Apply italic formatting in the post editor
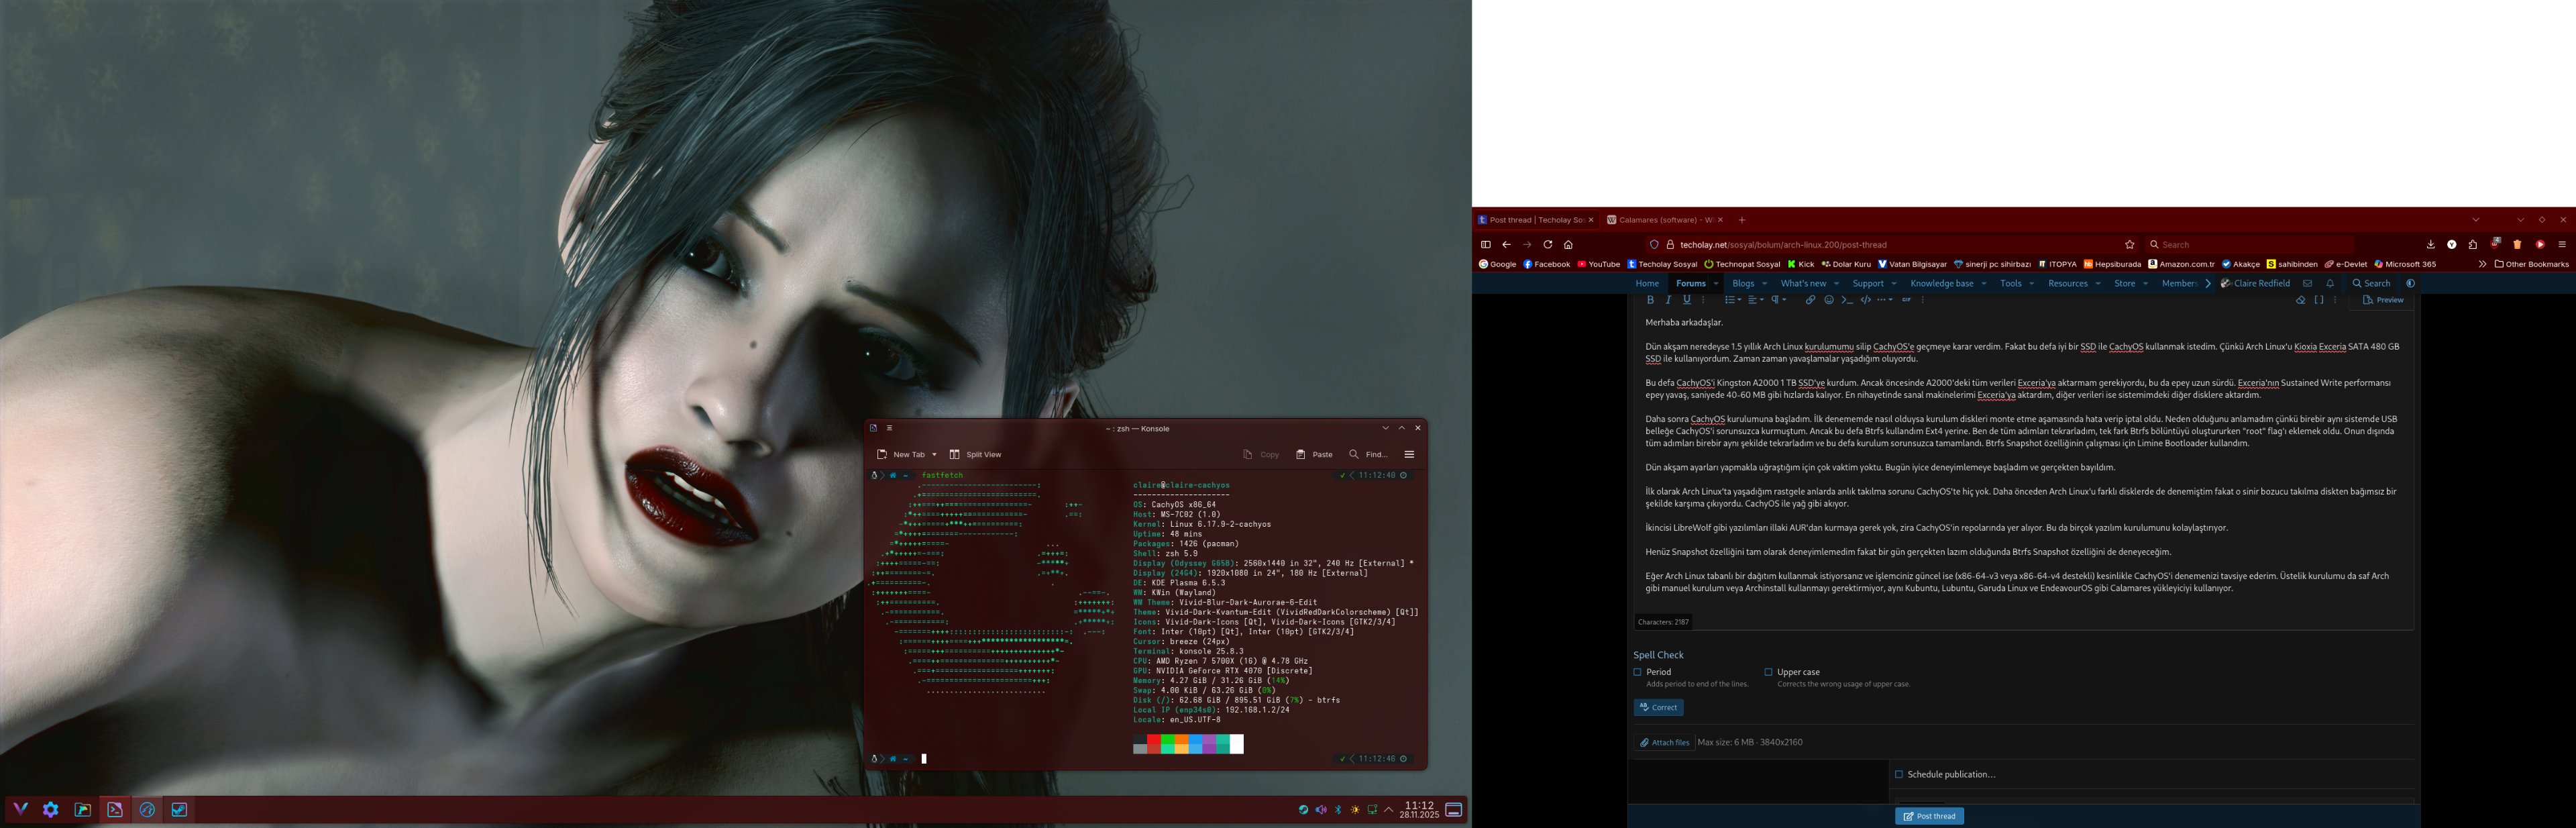Screen dimensions: 2576x828 (x=1669, y=300)
